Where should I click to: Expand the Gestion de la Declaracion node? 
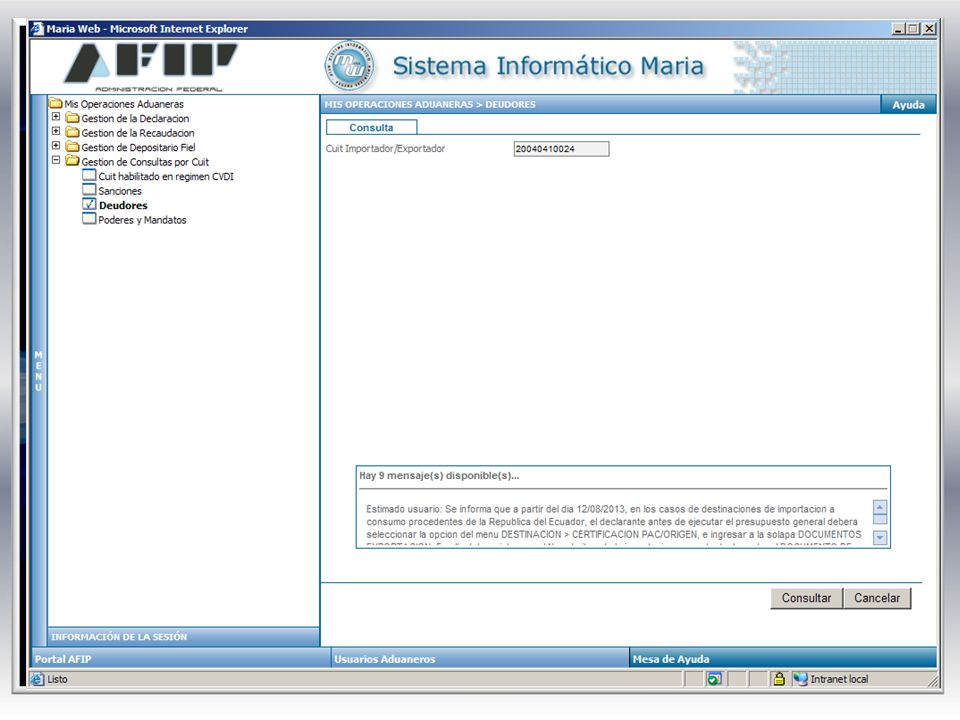[x=56, y=116]
